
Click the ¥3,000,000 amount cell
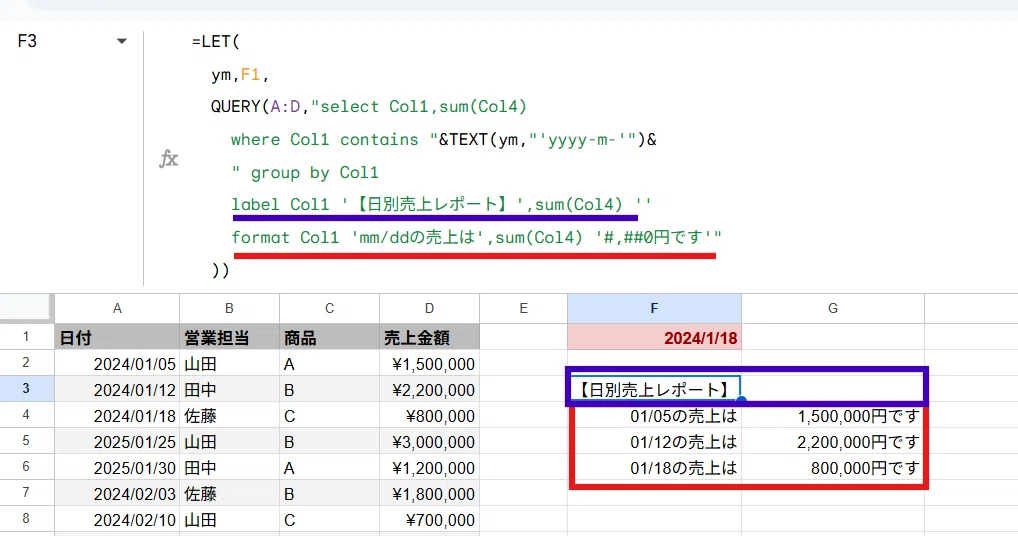point(429,441)
